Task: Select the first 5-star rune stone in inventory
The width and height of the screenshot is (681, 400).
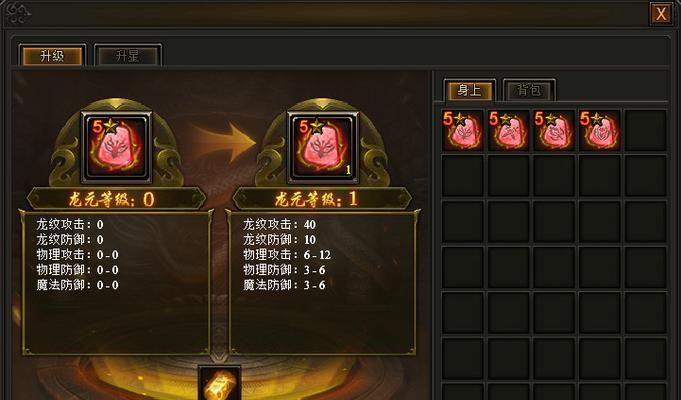Action: [463, 130]
